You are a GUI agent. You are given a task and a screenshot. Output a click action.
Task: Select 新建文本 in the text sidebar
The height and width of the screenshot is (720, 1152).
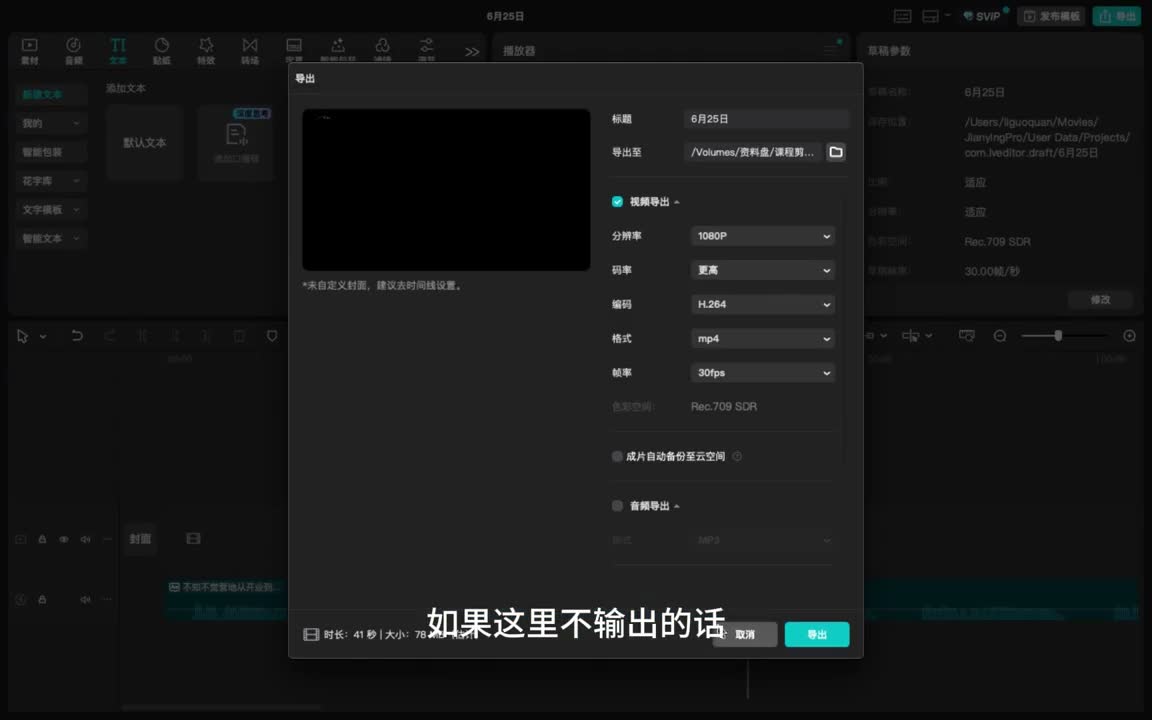51,94
